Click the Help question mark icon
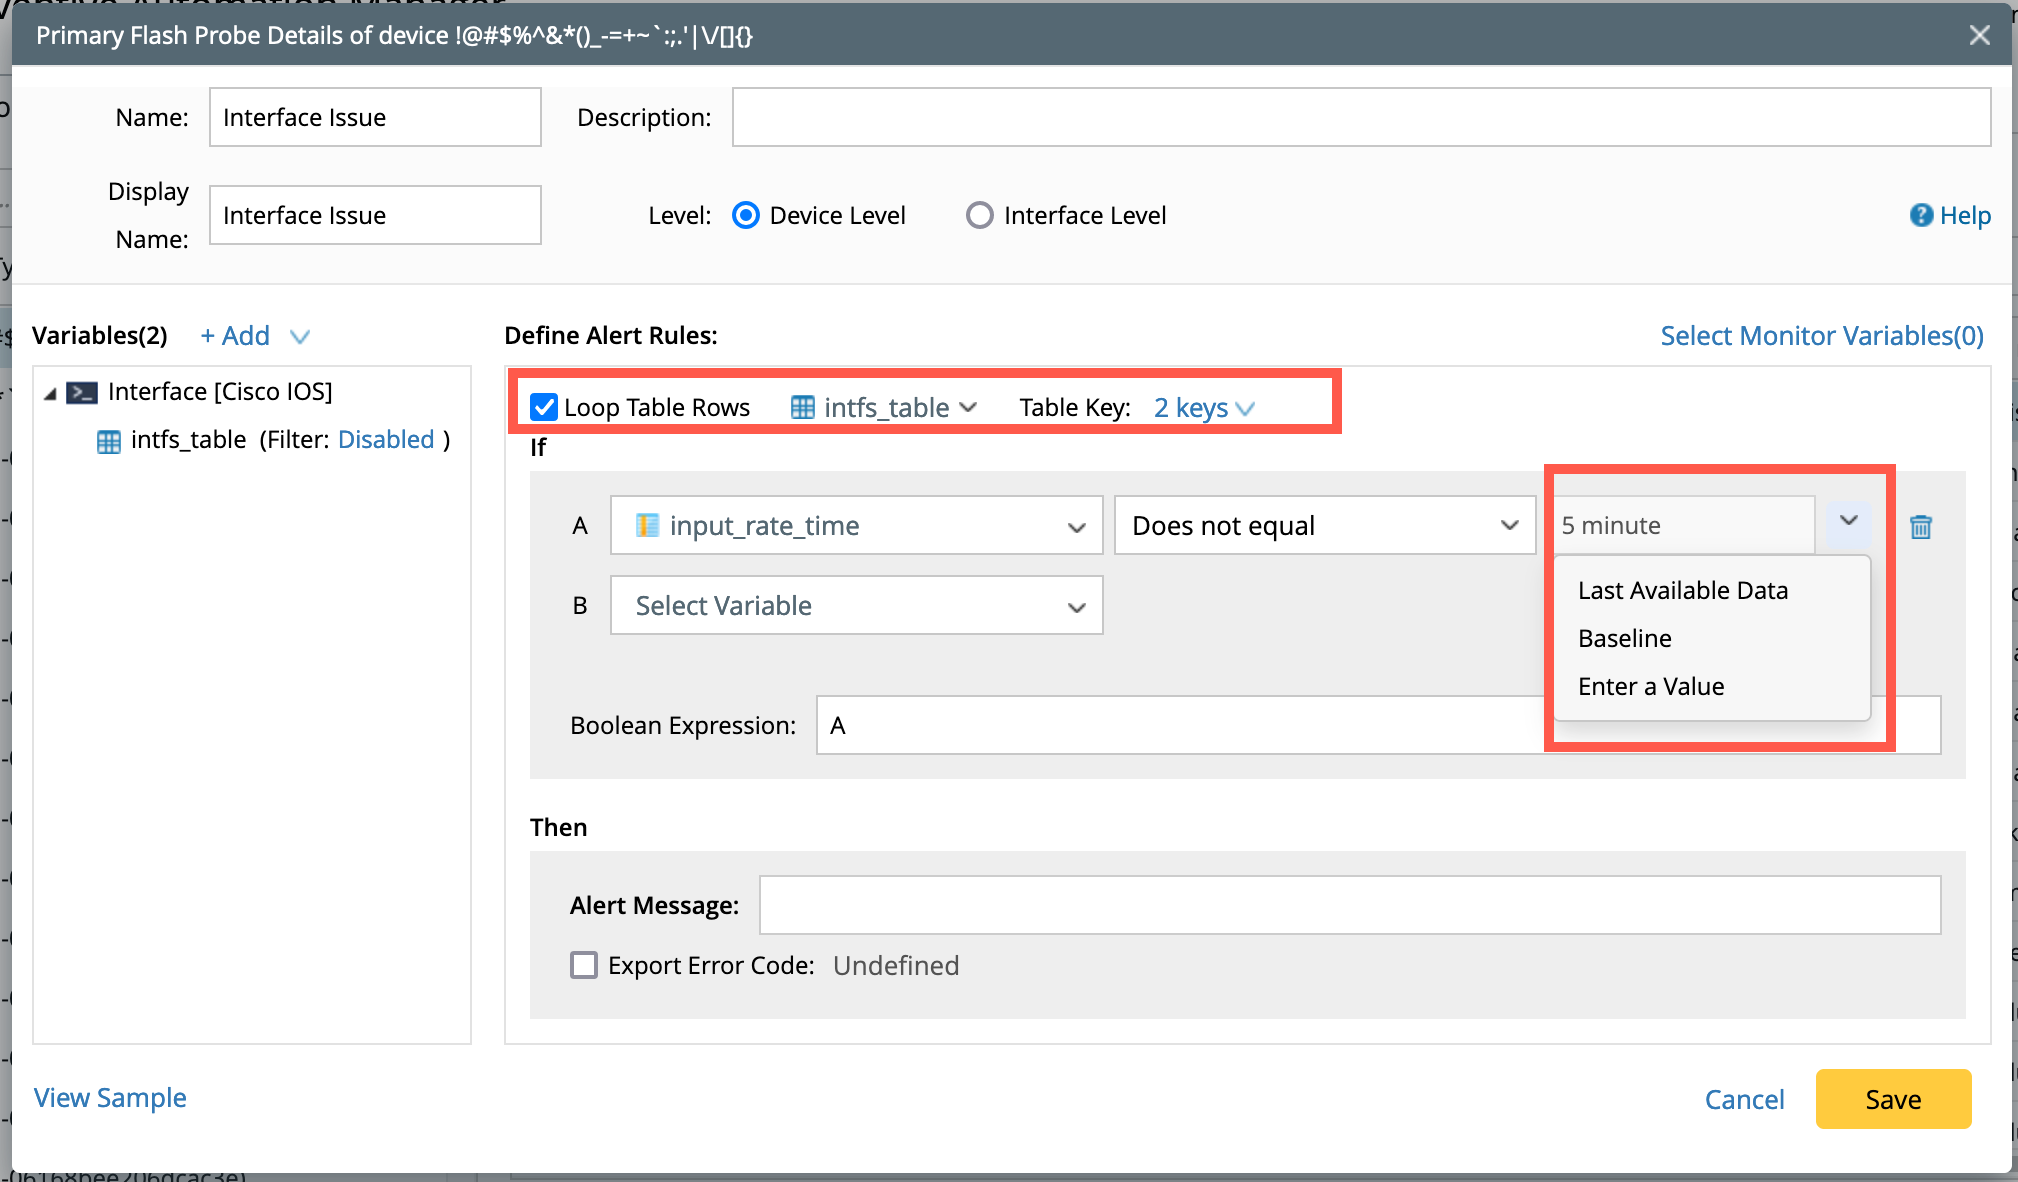2018x1182 pixels. click(1920, 215)
